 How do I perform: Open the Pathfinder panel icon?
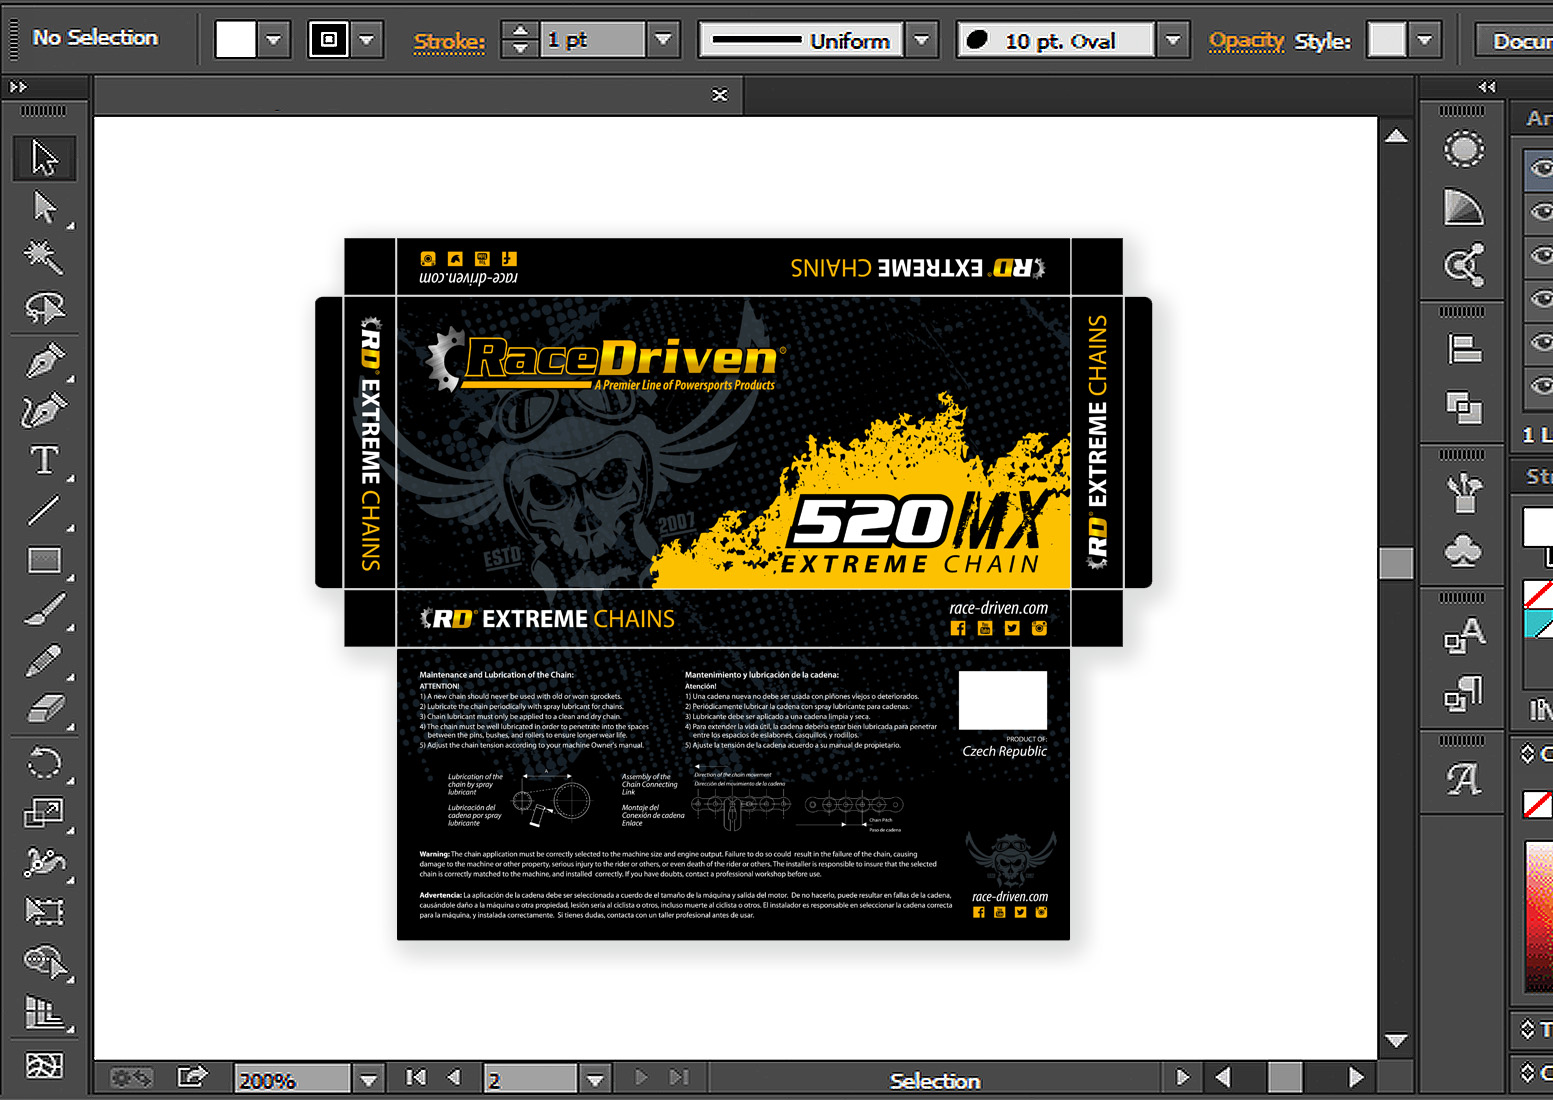pyautogui.click(x=1464, y=407)
